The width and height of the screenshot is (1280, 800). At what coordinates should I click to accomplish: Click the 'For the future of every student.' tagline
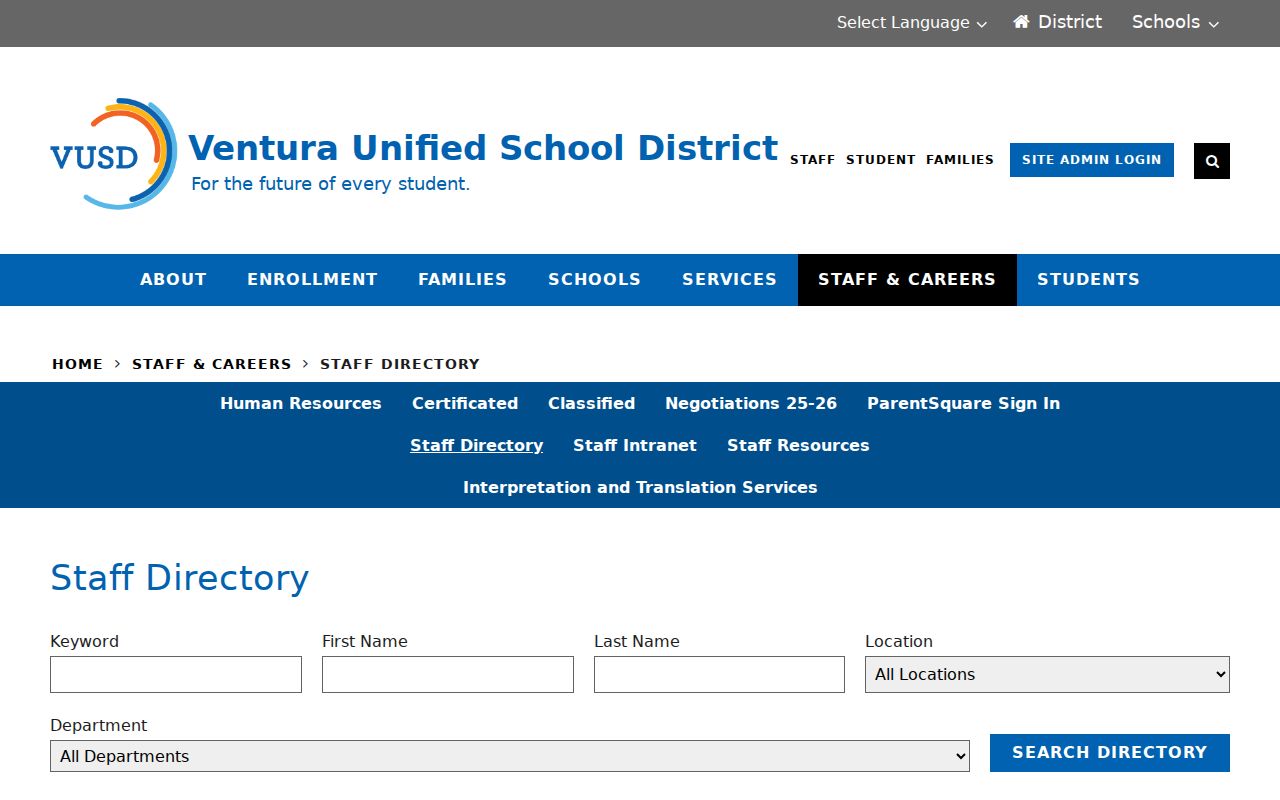click(x=330, y=184)
